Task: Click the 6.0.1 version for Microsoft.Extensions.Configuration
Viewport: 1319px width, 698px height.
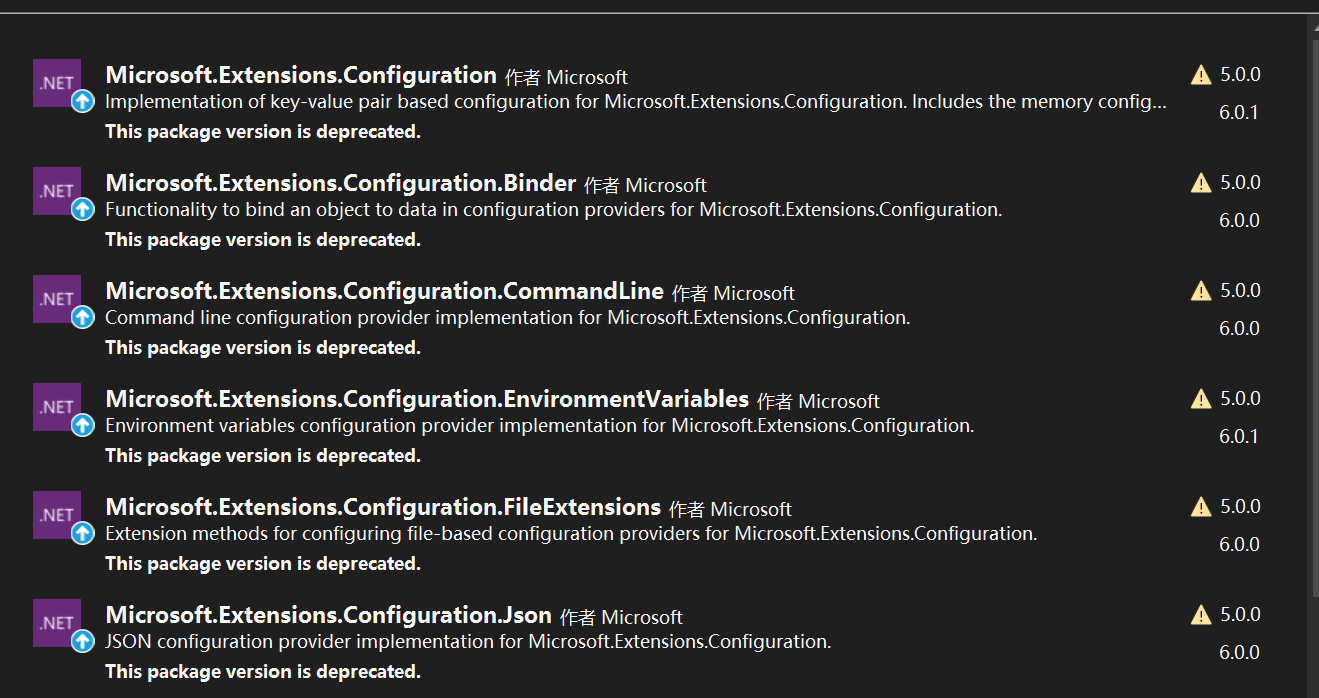Action: [x=1238, y=112]
